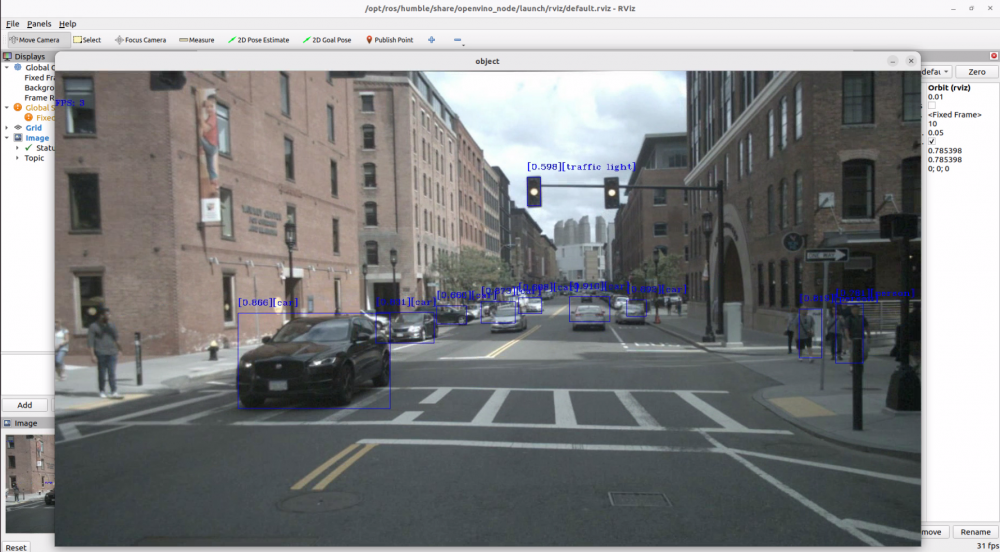Viewport: 1000px width, 552px height.
Task: Collapse the Image display tree item
Action: point(6,138)
